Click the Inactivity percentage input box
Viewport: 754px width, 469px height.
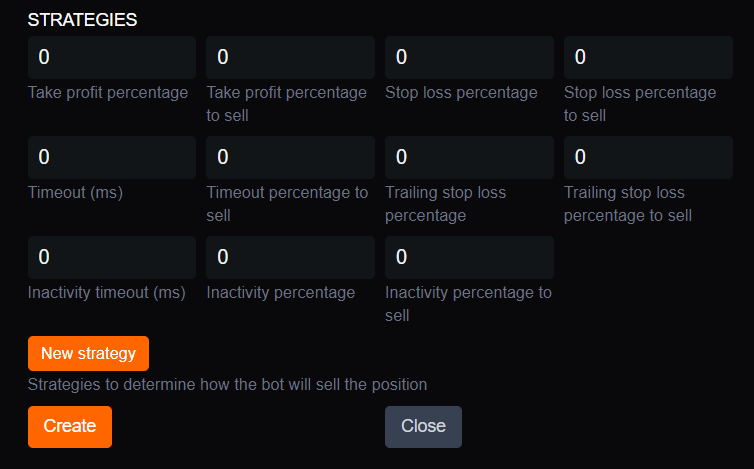click(290, 257)
